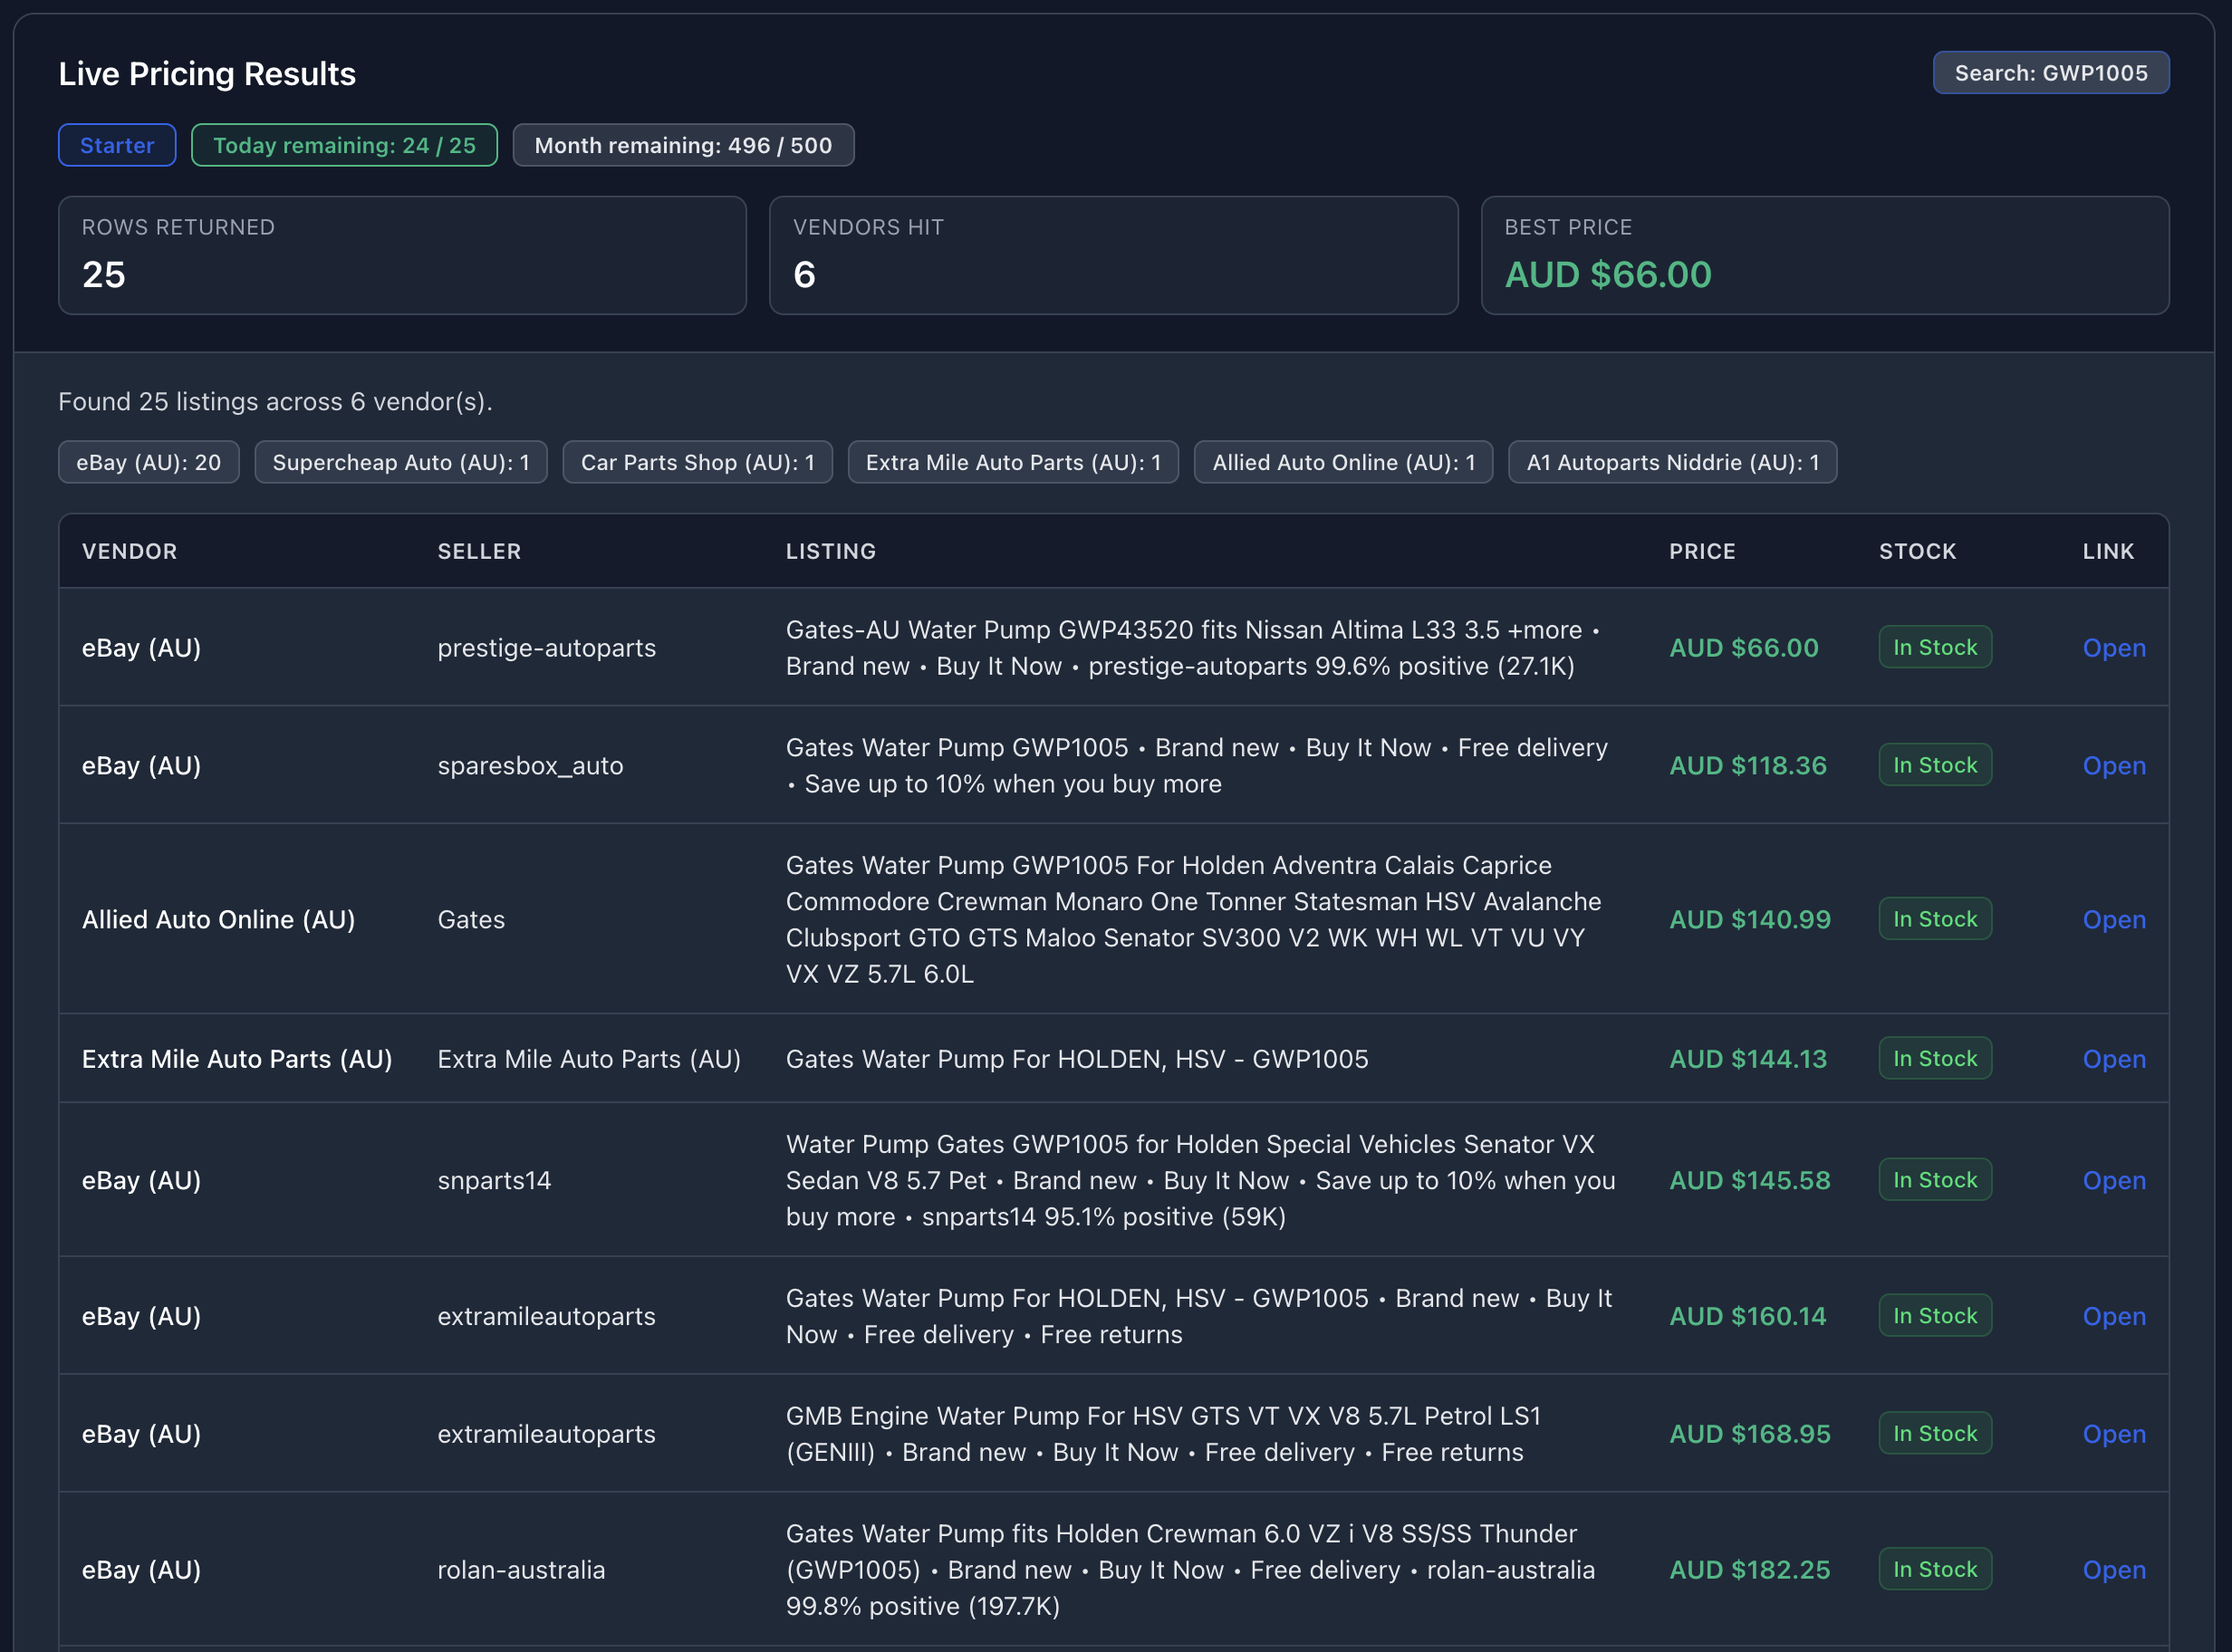The height and width of the screenshot is (1652, 2232).
Task: Click the In Stock badge for Allied Auto Online
Action: pyautogui.click(x=1935, y=920)
